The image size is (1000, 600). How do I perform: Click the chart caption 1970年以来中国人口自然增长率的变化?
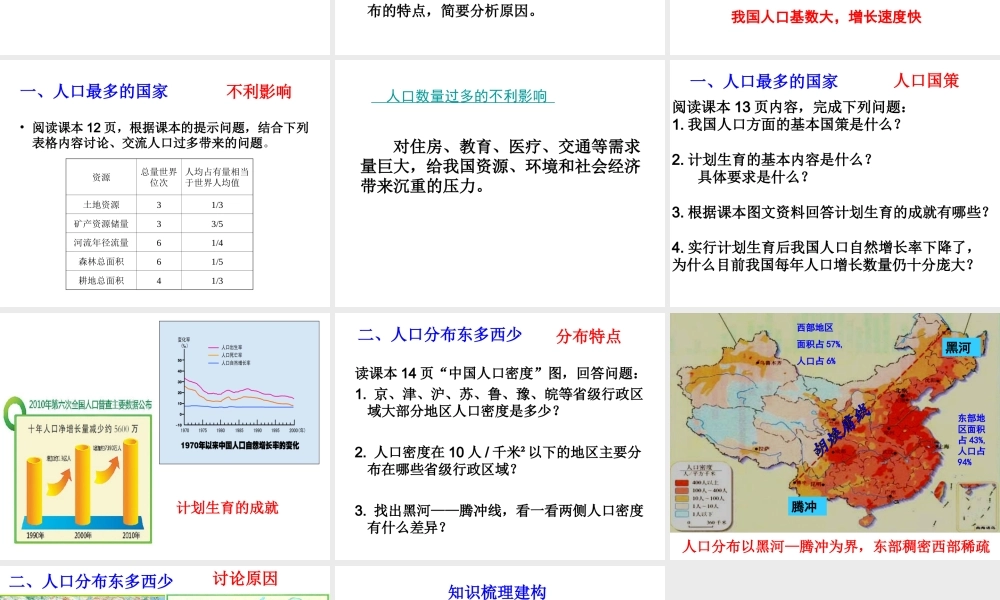pos(240,445)
